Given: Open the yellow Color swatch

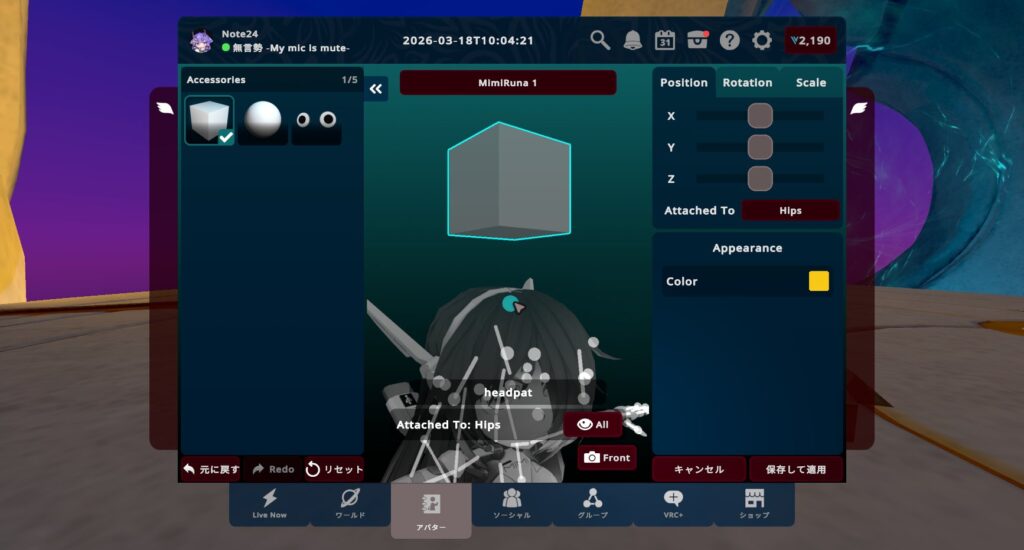Looking at the screenshot, I should 819,281.
